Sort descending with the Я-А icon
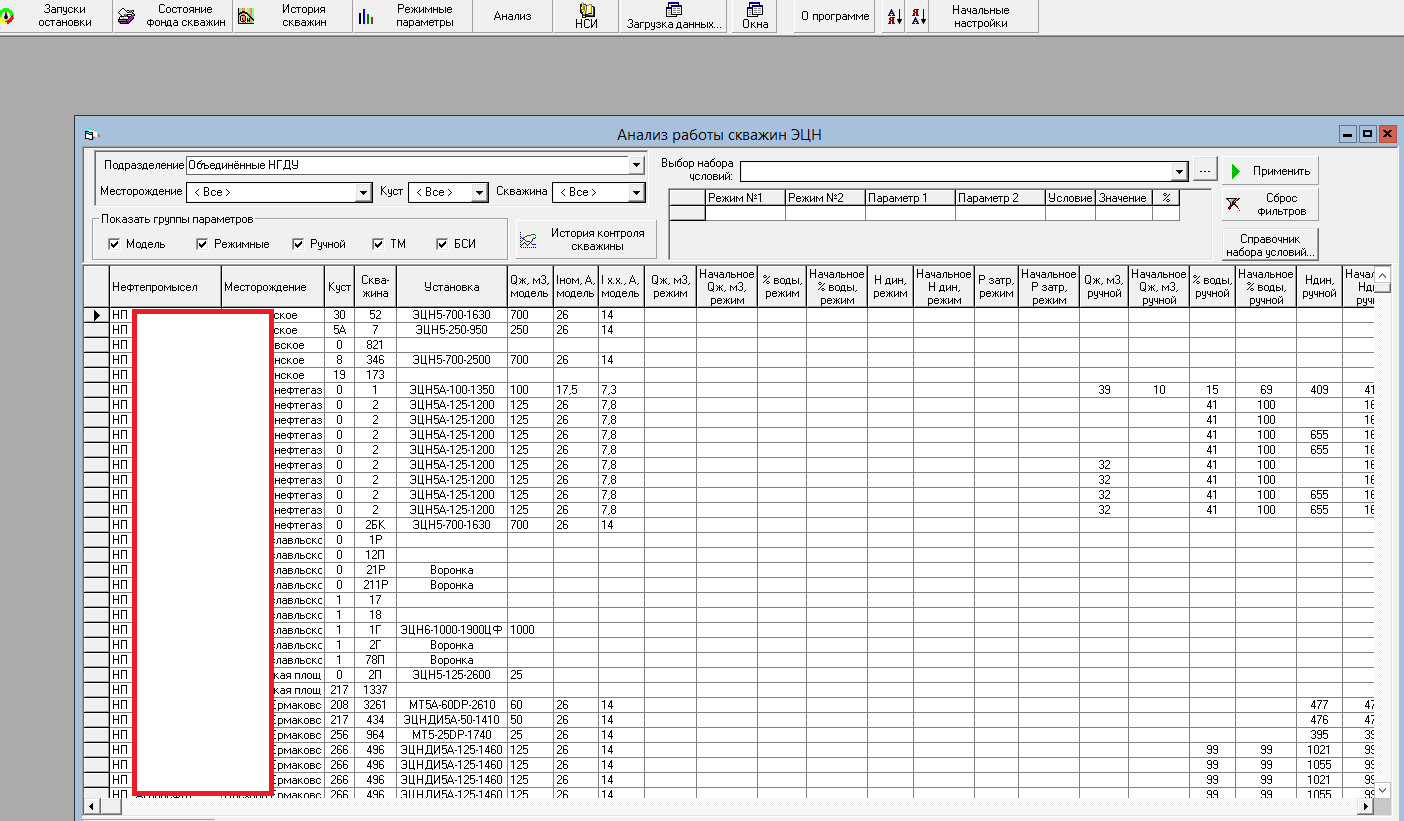1404x821 pixels. [x=918, y=16]
